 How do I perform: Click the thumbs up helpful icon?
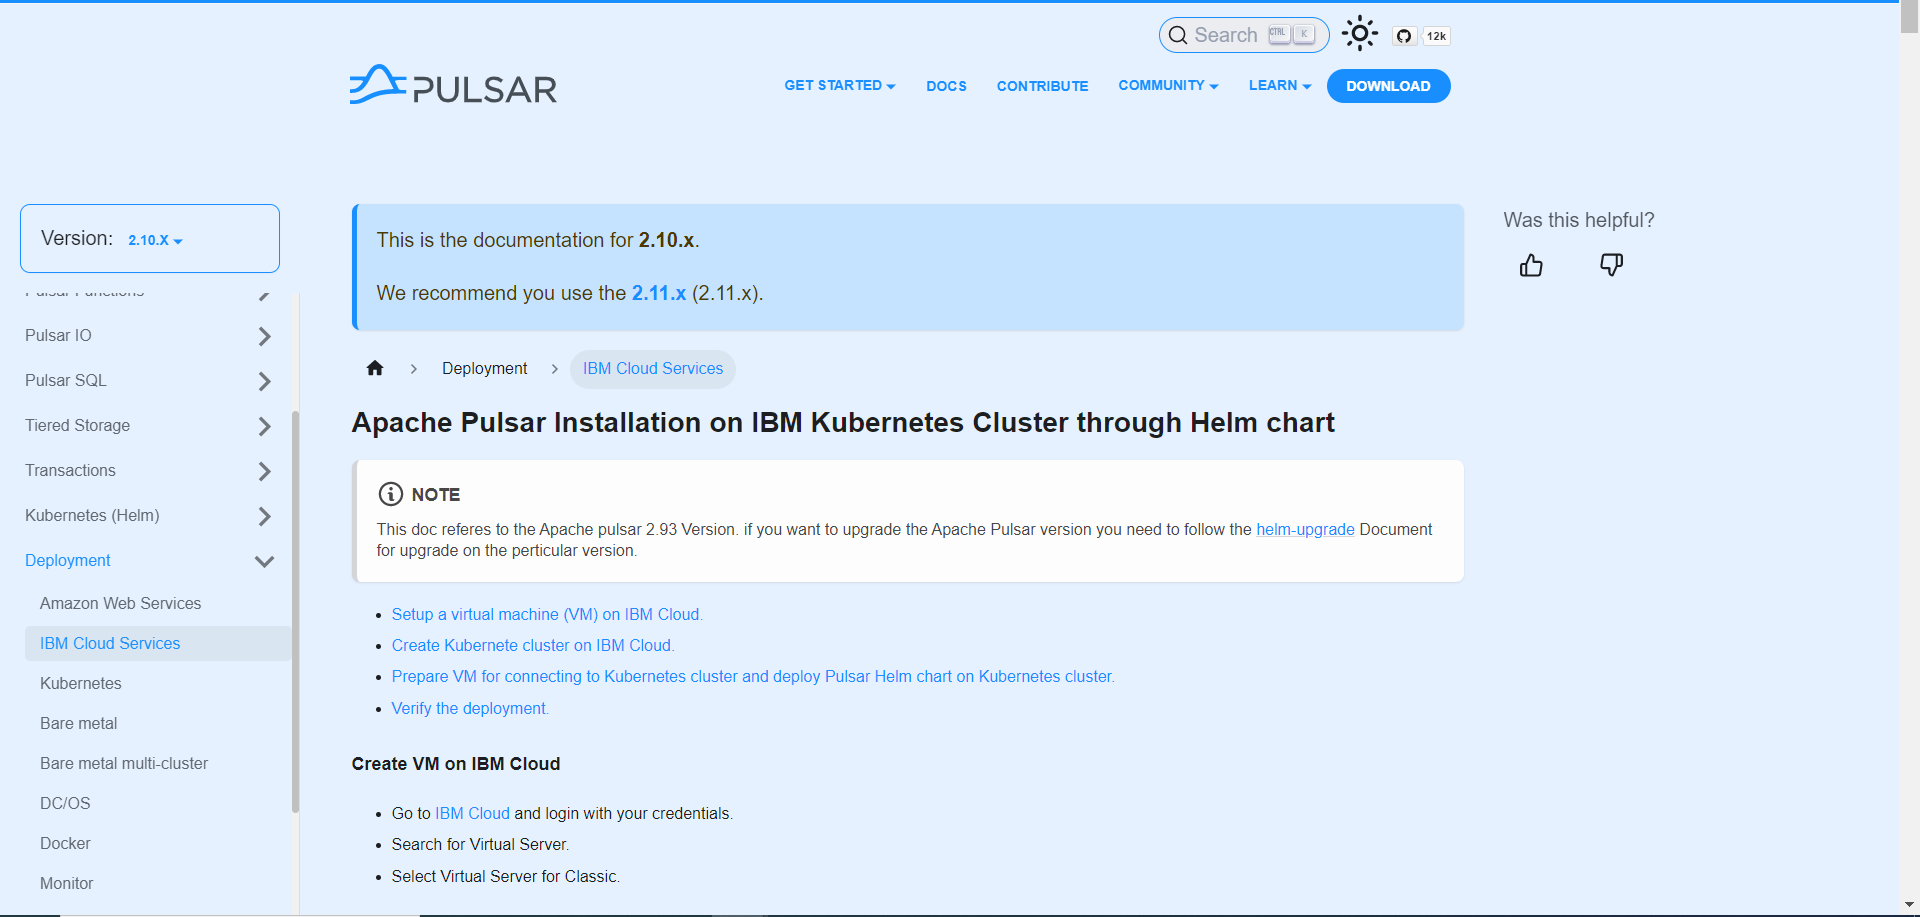(x=1531, y=265)
